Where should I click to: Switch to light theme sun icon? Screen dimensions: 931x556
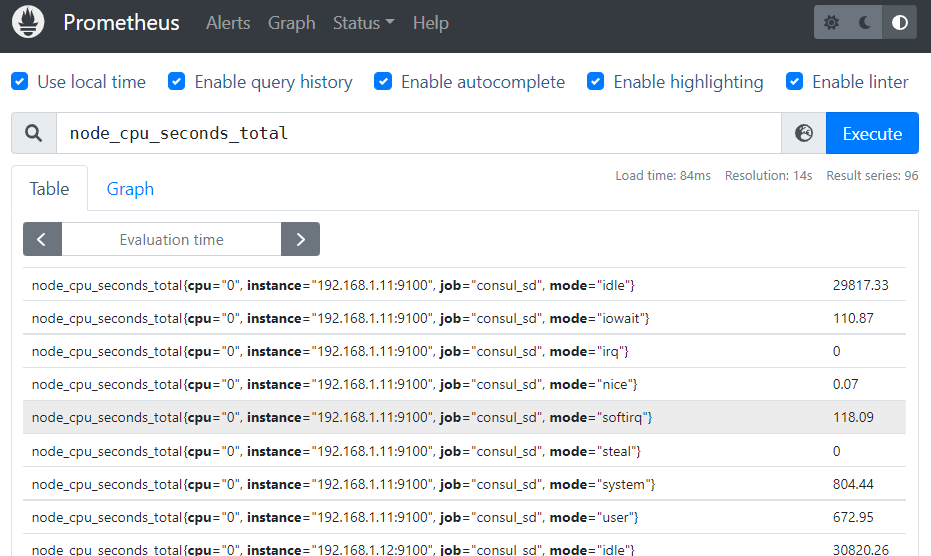[x=831, y=23]
